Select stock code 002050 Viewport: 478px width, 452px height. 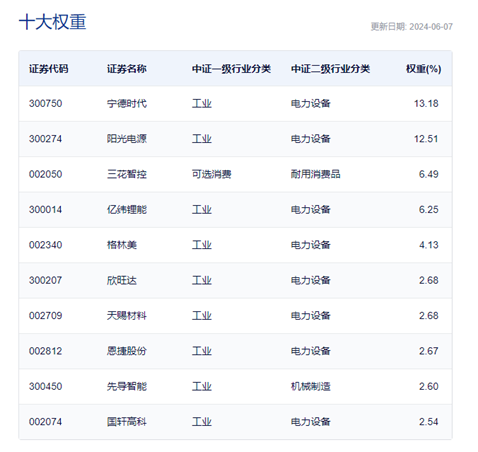click(45, 174)
